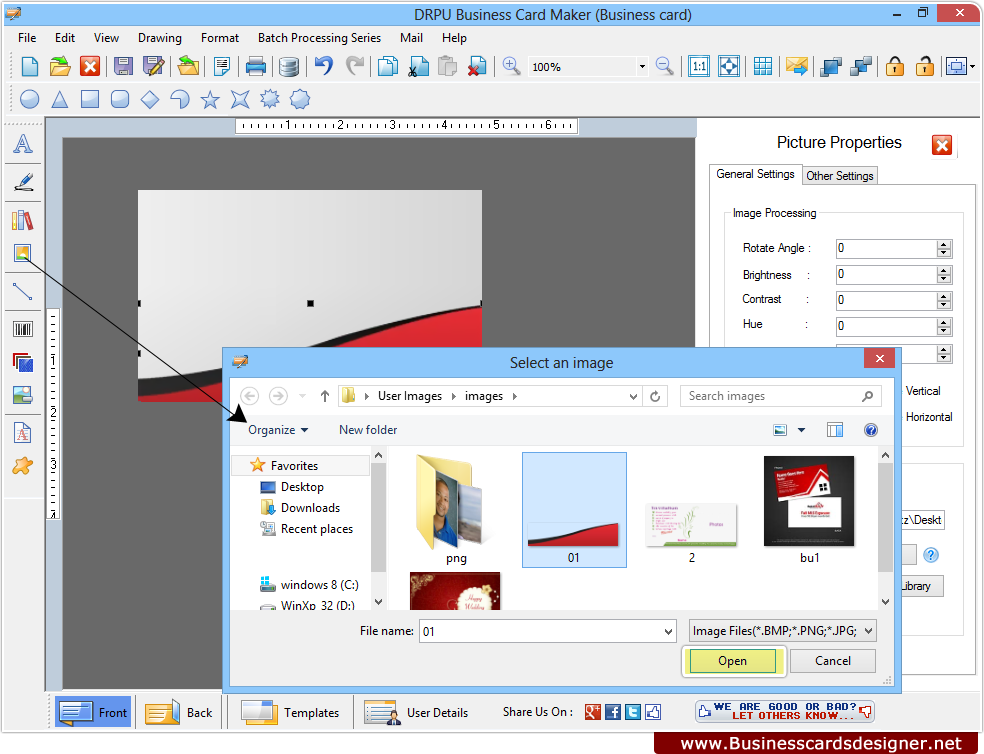Click the lock icon in toolbar
This screenshot has height=754, width=984.
click(x=895, y=67)
